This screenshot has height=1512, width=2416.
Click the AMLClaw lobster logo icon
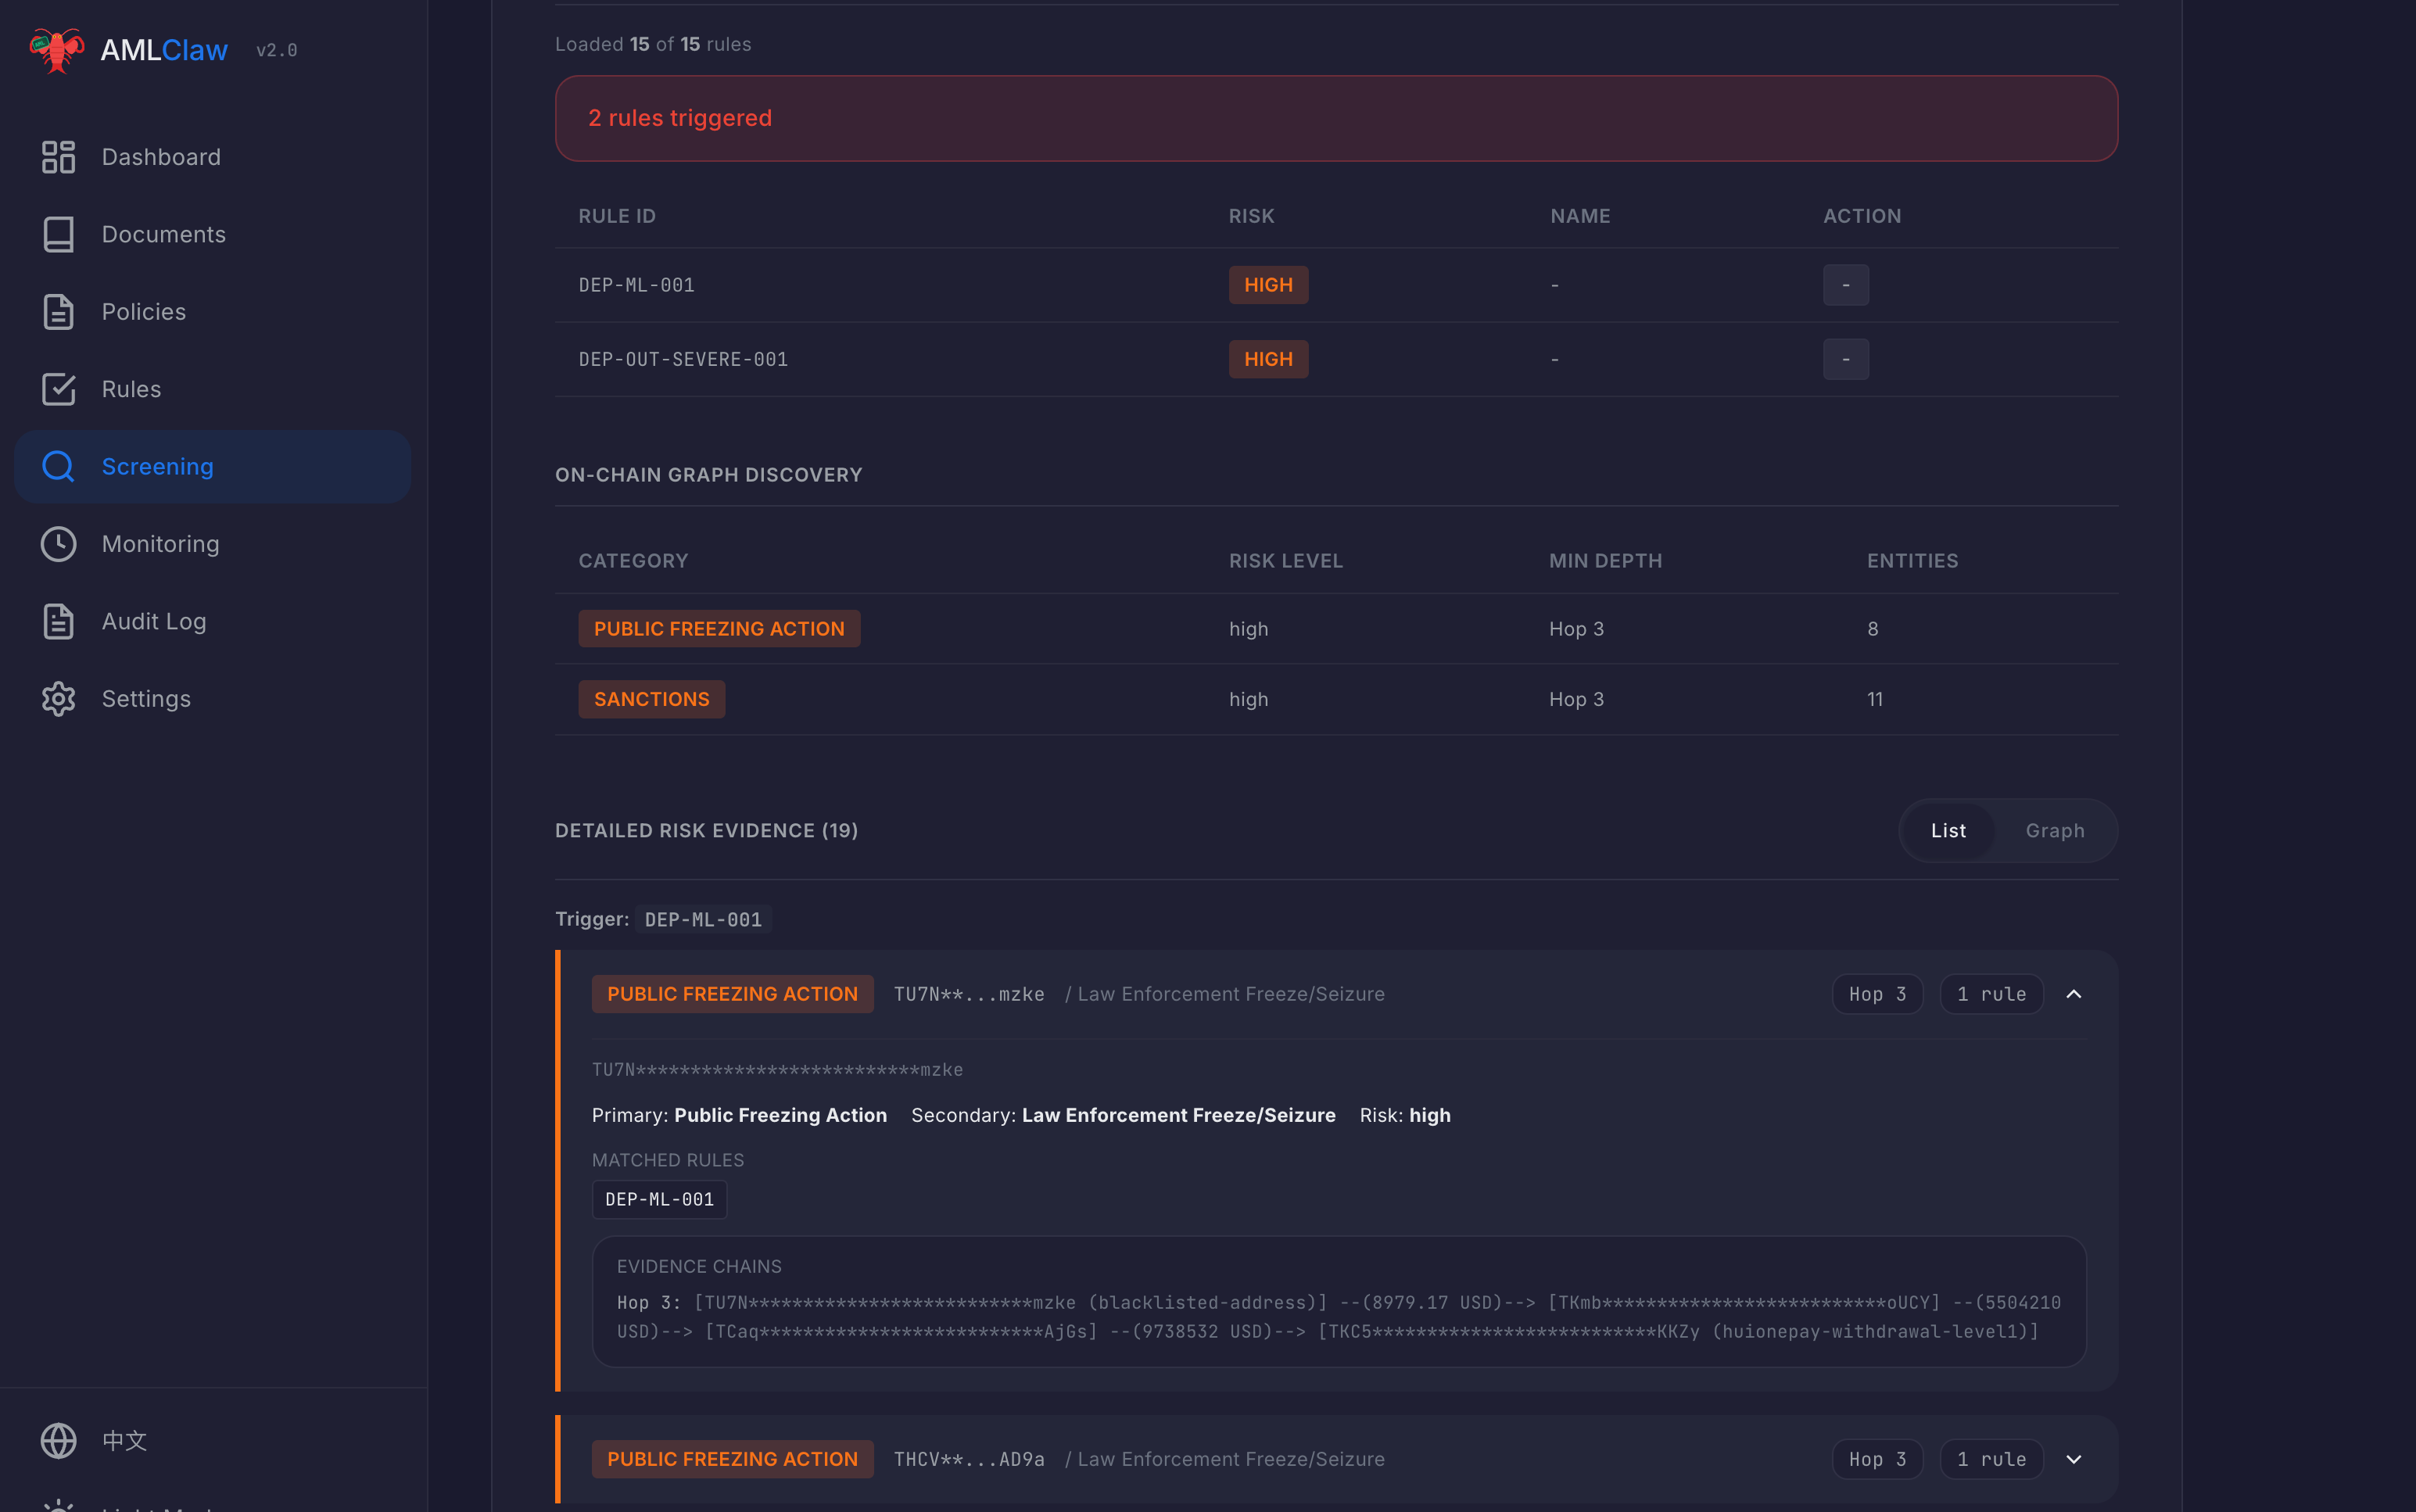point(56,50)
